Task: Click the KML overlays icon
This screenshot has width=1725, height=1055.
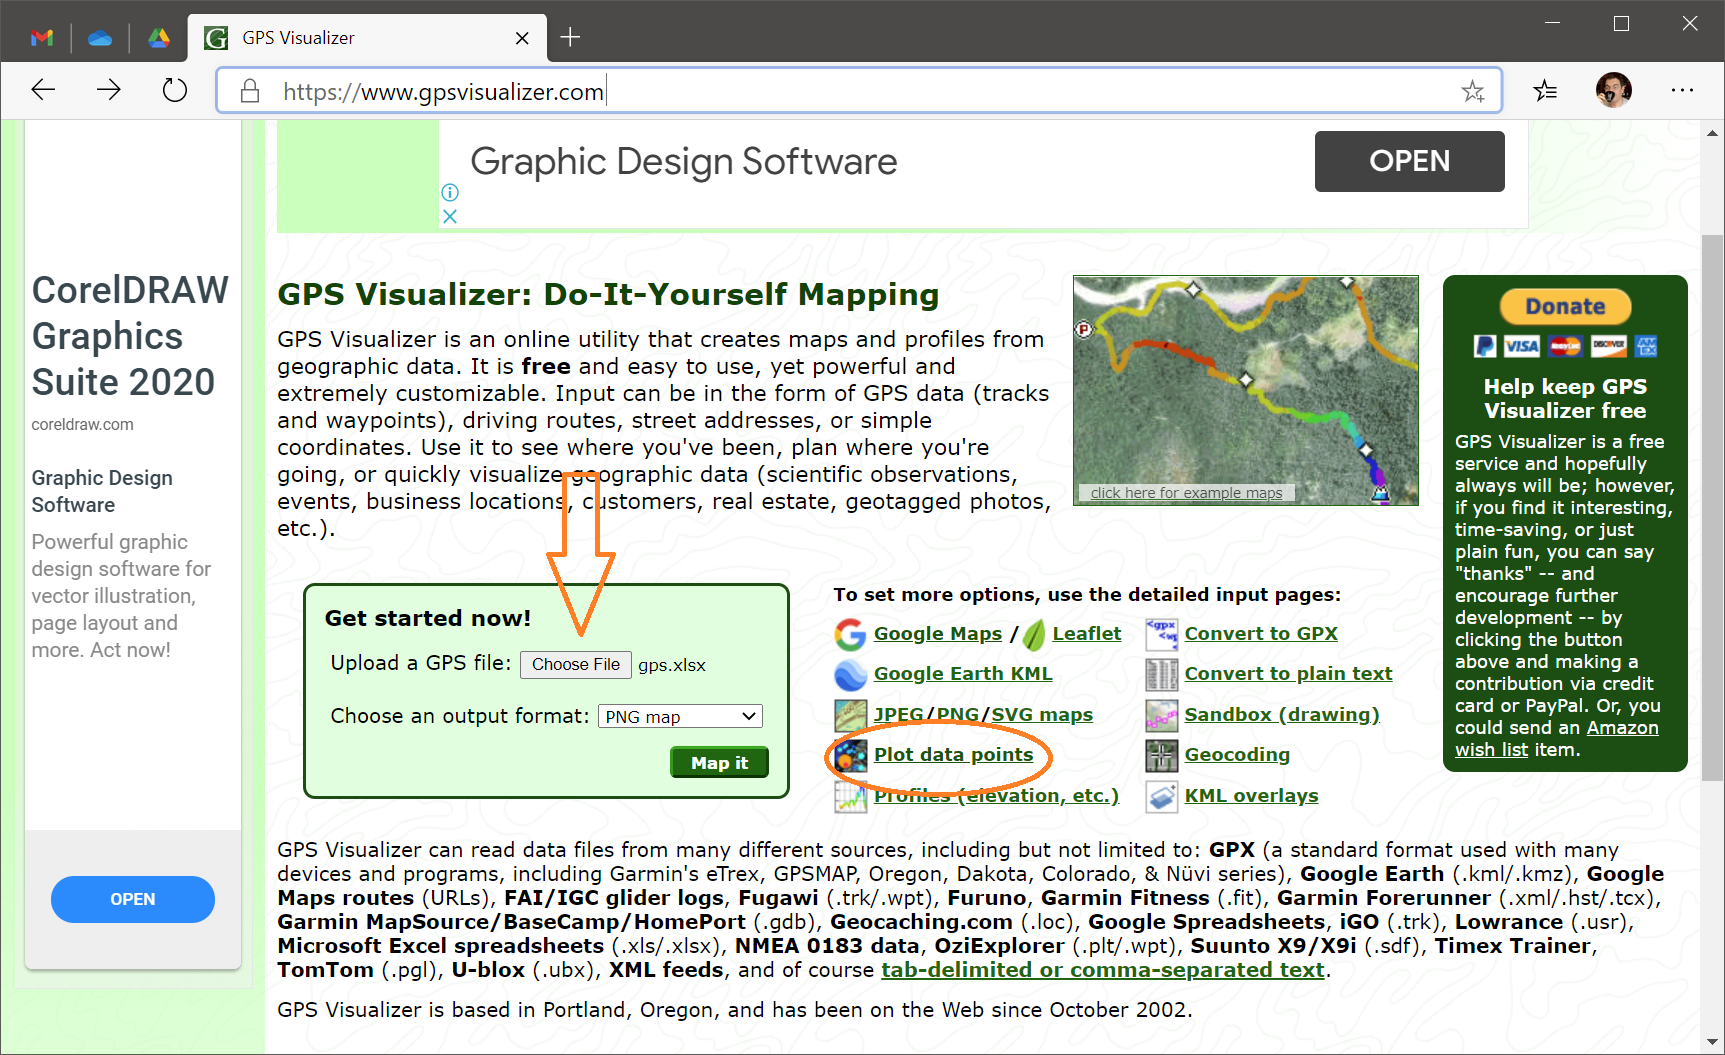Action: pos(1161,796)
